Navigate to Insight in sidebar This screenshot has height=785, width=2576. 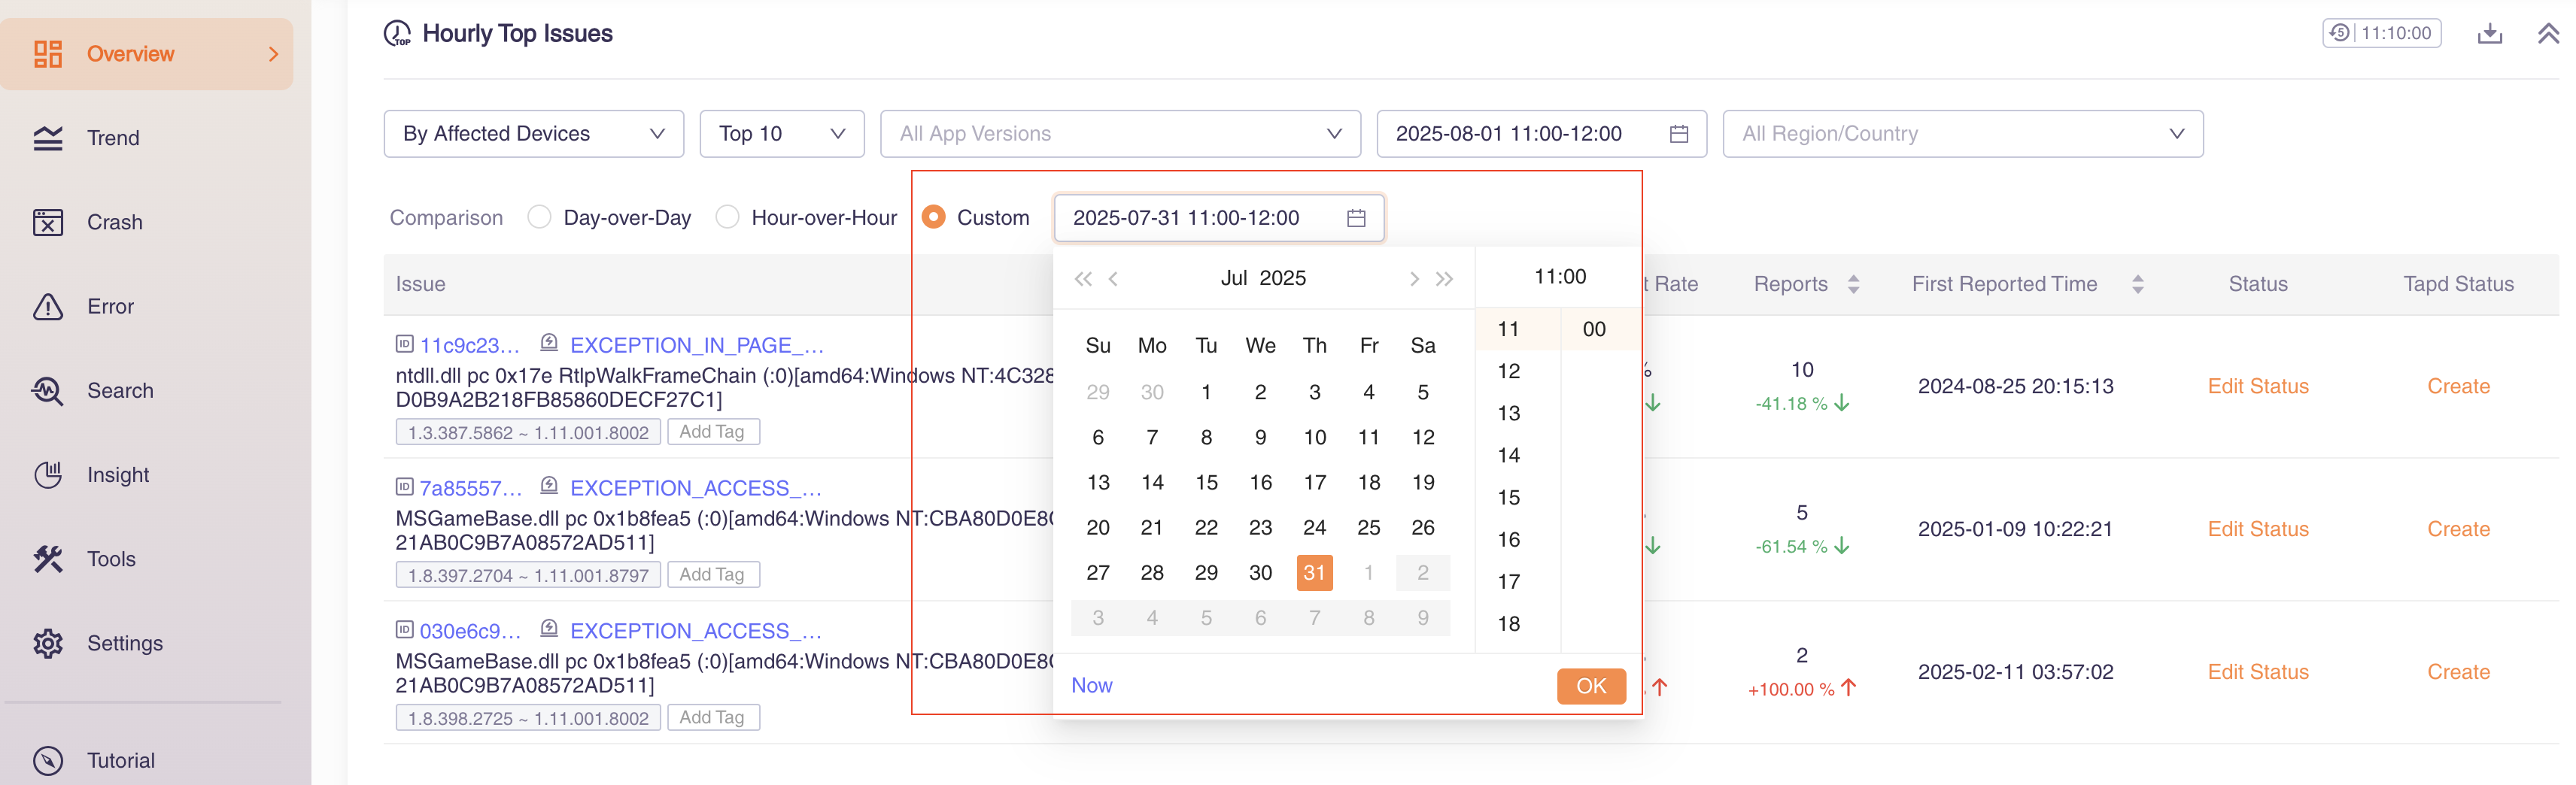pos(117,475)
